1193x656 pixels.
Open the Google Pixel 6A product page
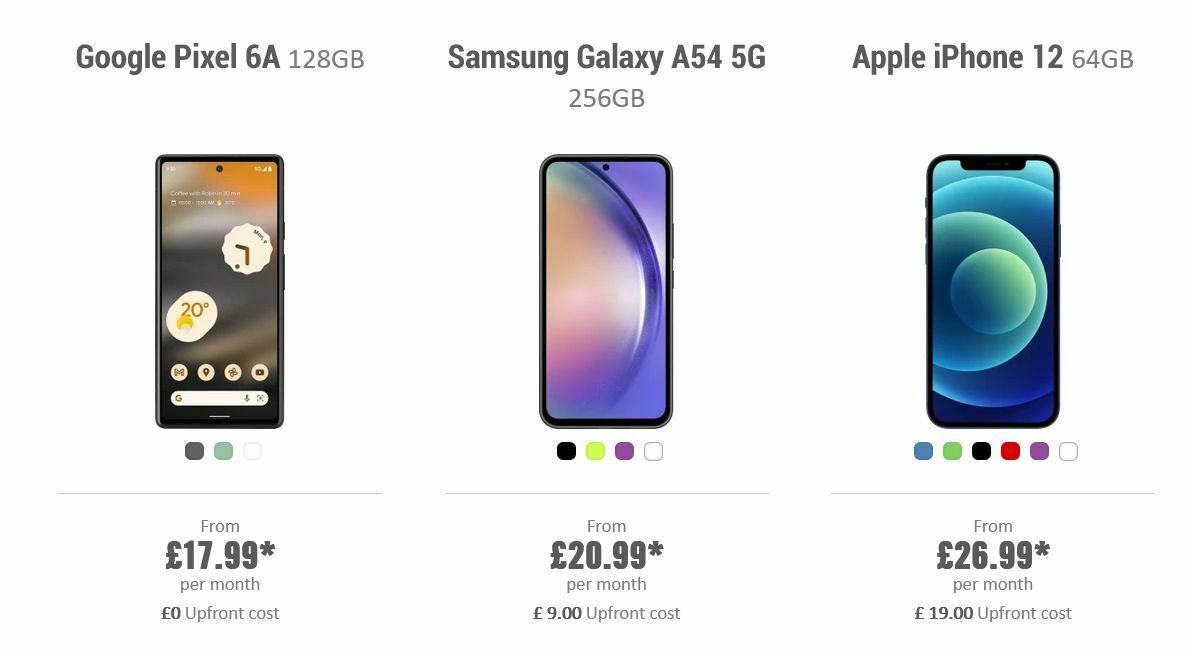(220, 57)
